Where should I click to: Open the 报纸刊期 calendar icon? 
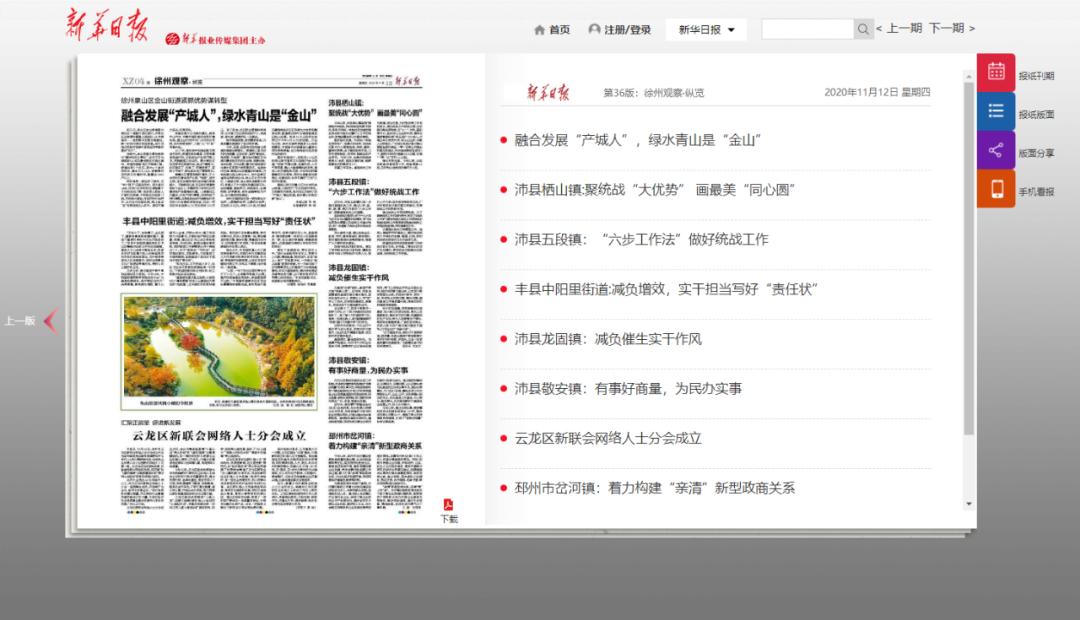tap(995, 72)
